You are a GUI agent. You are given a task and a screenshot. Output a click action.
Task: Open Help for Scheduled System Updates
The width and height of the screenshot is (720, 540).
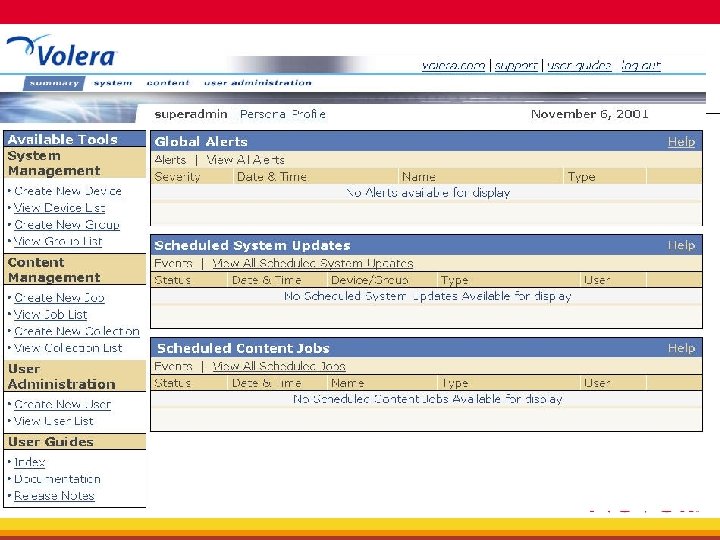pyautogui.click(x=681, y=245)
